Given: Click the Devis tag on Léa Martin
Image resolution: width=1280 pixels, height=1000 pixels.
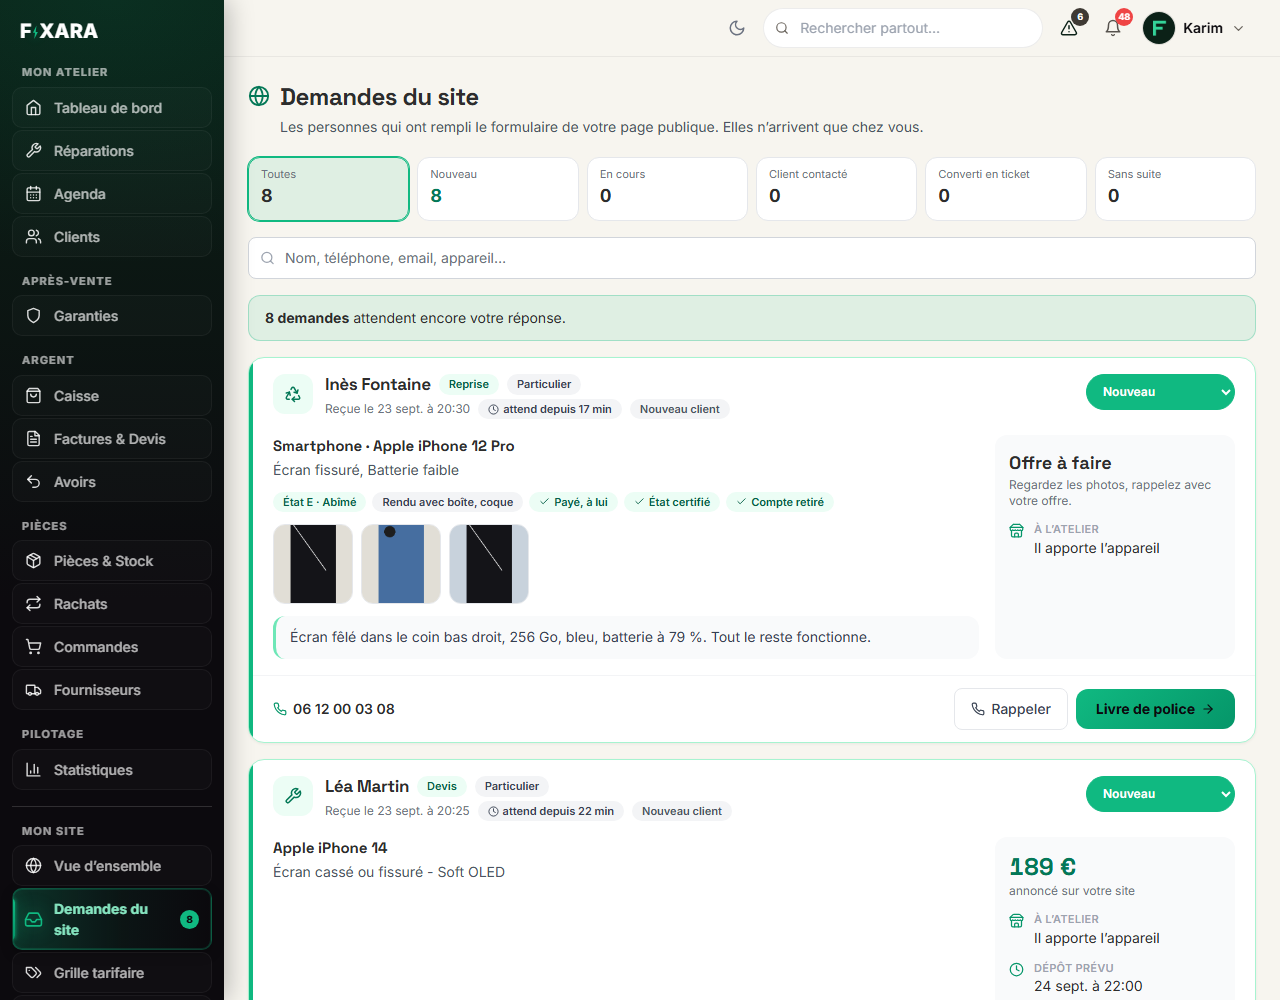Looking at the screenshot, I should click(x=442, y=786).
